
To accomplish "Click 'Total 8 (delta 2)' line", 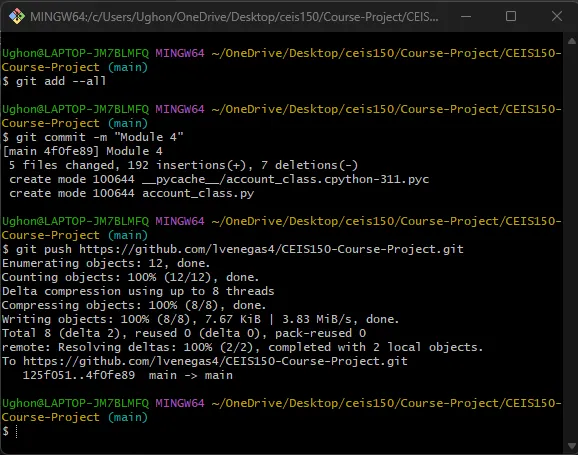I will click(184, 333).
